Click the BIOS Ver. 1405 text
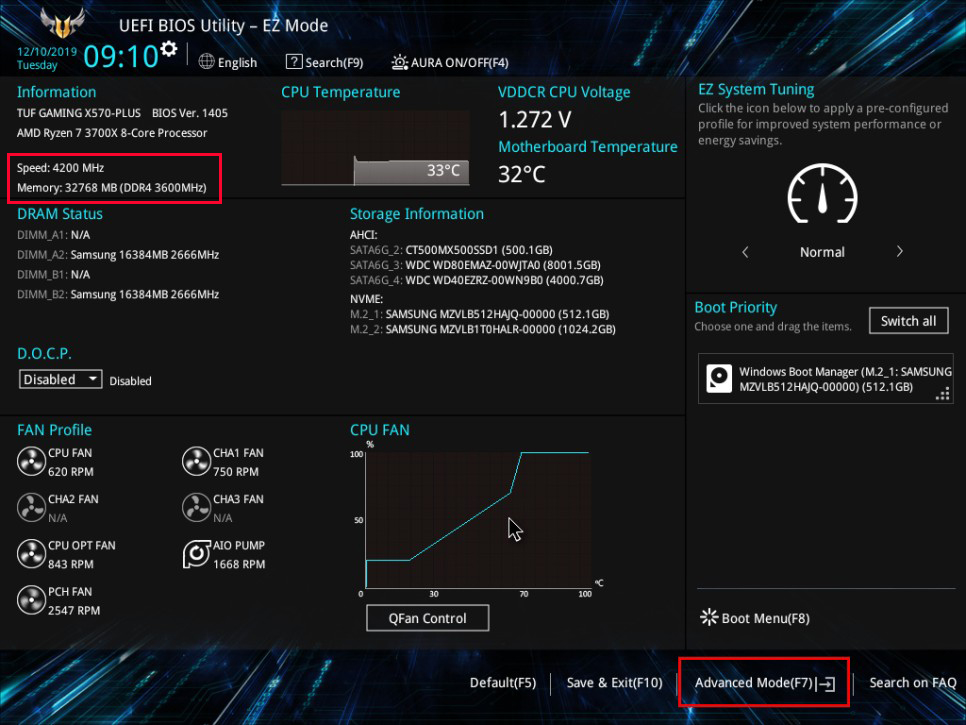 click(x=190, y=113)
